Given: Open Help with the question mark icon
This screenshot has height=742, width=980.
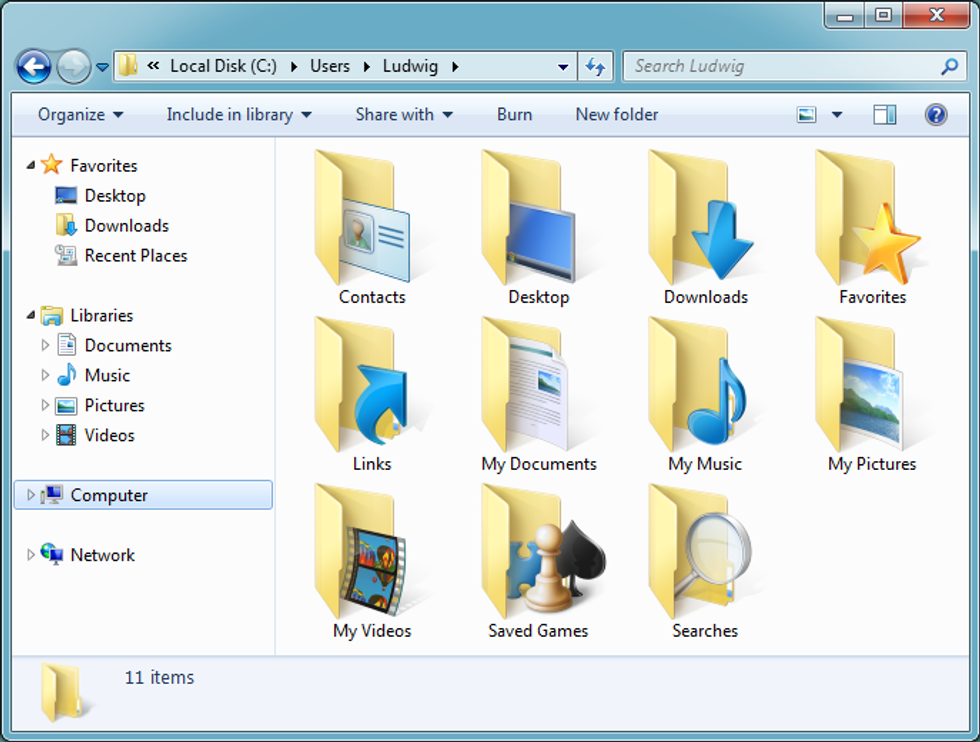Looking at the screenshot, I should pos(935,114).
